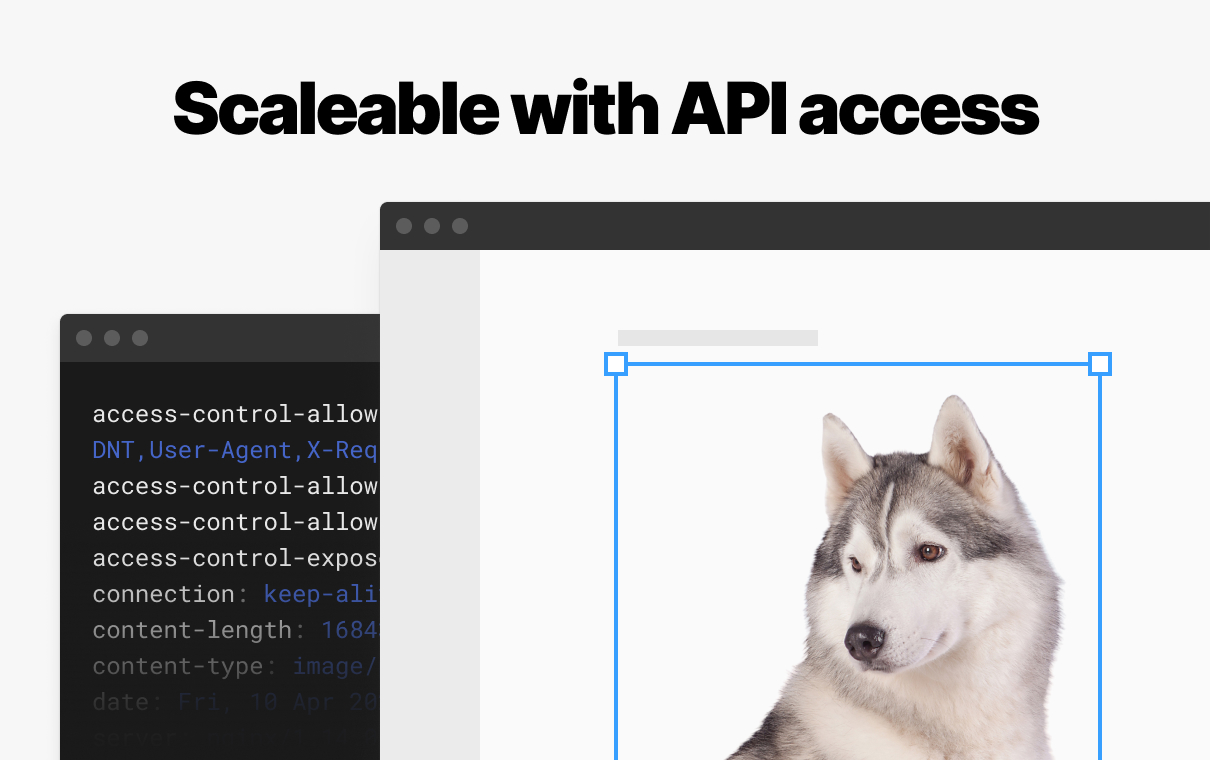Click the topmost "access-control-allow" code line
1210x760 pixels.
point(234,414)
